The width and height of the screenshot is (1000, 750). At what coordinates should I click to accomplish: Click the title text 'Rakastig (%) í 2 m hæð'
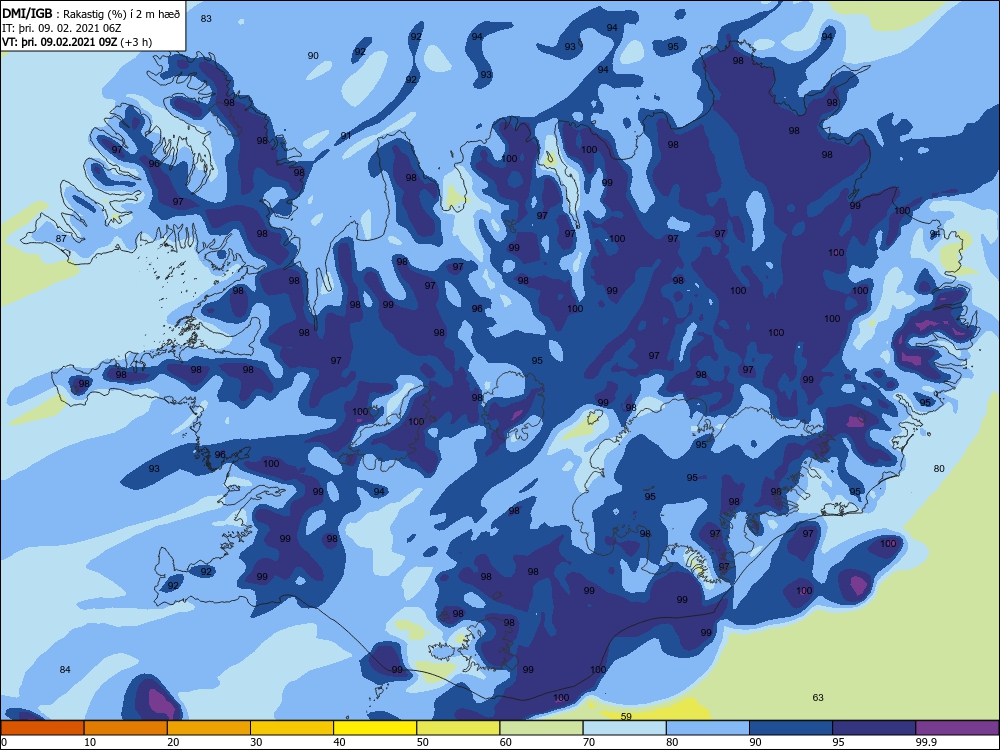click(x=122, y=15)
